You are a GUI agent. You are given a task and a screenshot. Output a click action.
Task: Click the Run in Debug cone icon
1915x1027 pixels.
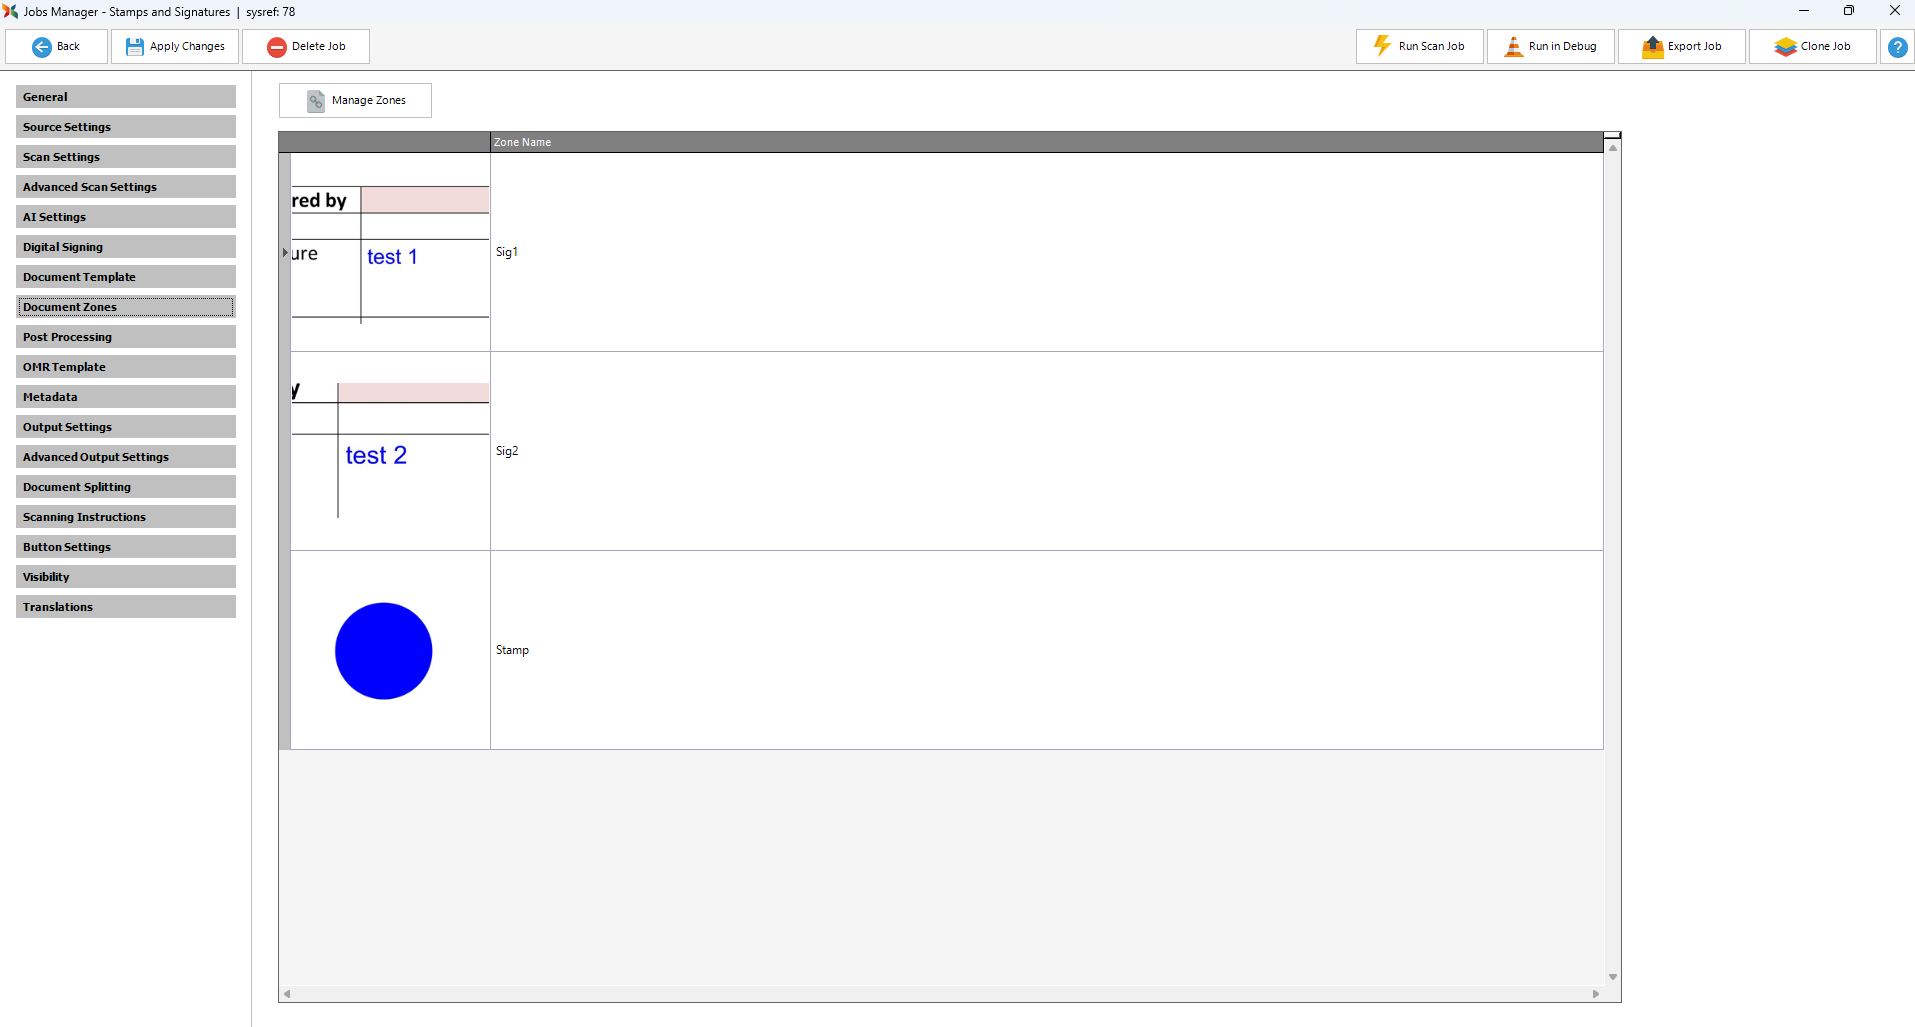[x=1514, y=47]
